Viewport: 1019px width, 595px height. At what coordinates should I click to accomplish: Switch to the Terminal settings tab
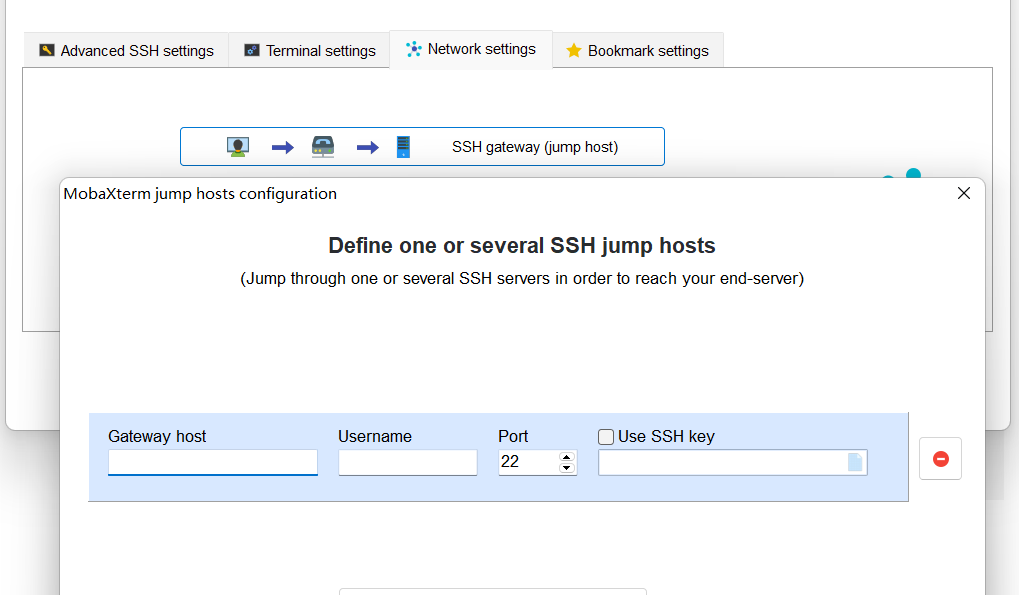click(309, 51)
